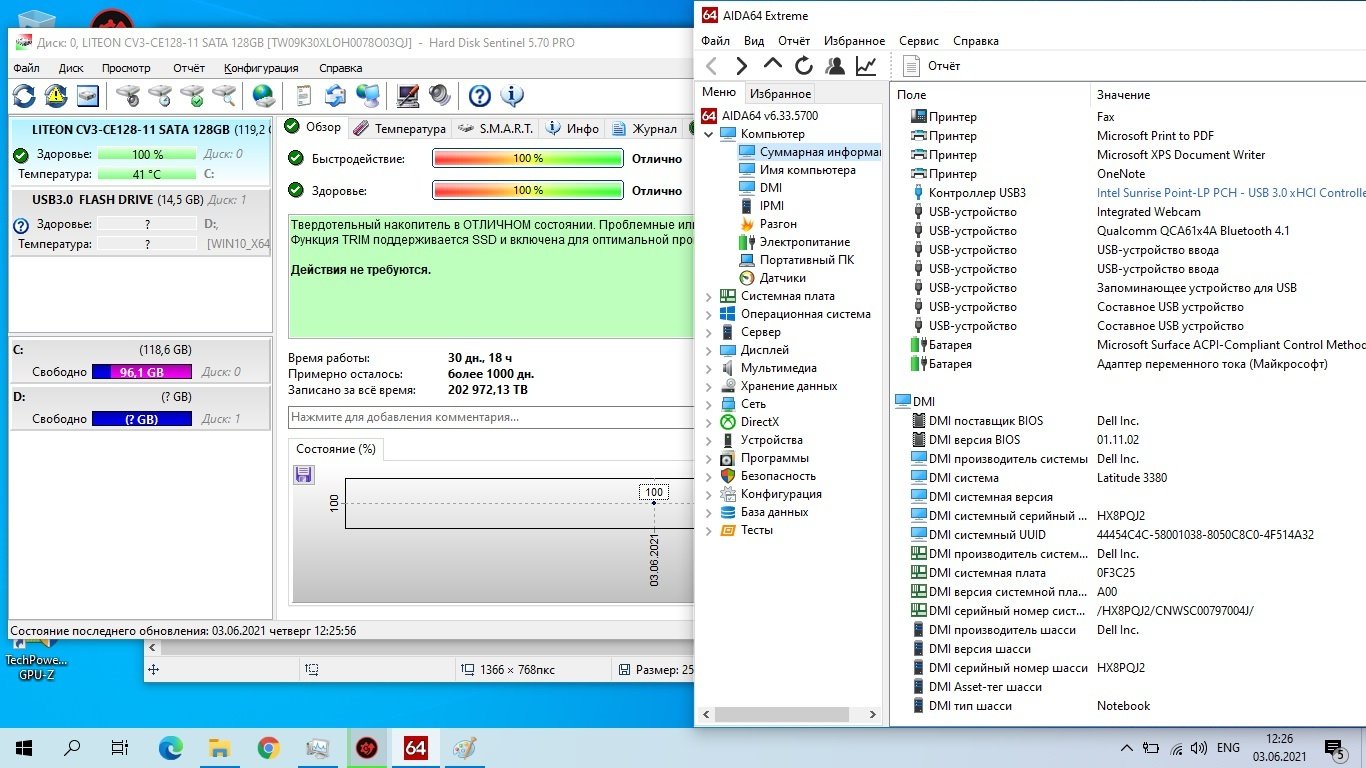
Task: Click the AIDA64 refresh icon
Action: 803,66
